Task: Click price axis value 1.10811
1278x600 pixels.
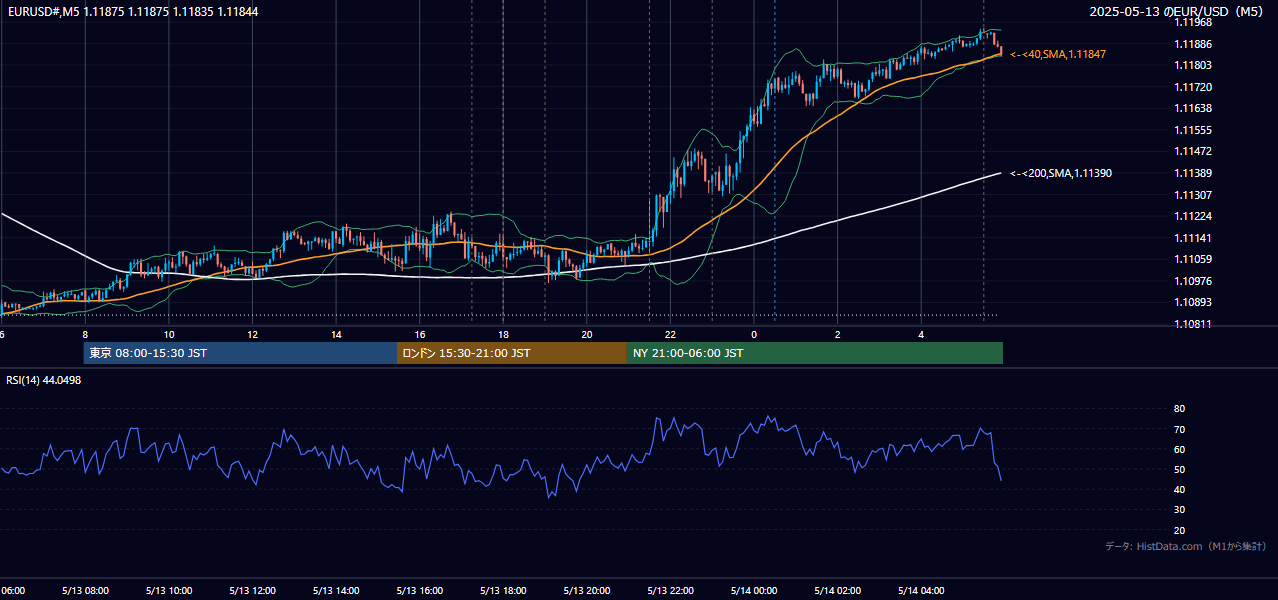Action: click(1193, 324)
